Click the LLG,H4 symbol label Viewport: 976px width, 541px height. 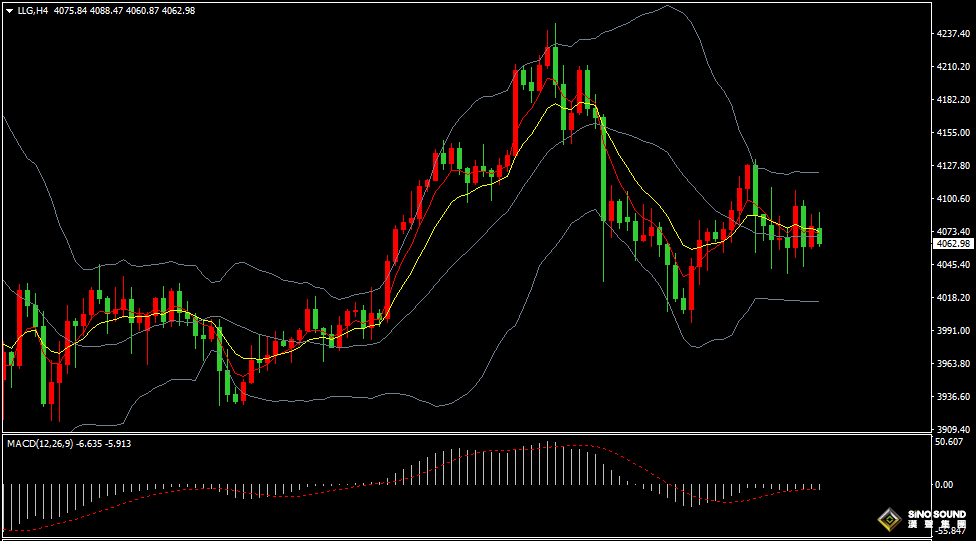[x=34, y=10]
